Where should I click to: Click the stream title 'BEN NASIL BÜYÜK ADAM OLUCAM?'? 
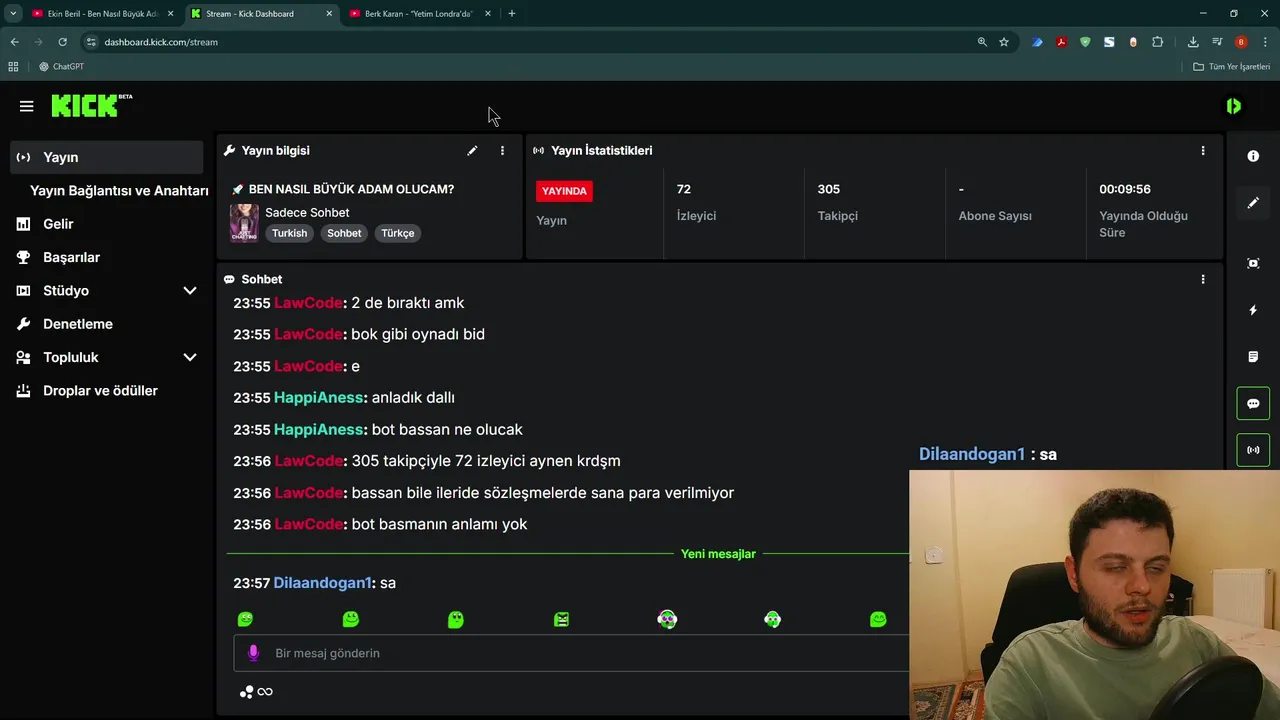(x=351, y=189)
